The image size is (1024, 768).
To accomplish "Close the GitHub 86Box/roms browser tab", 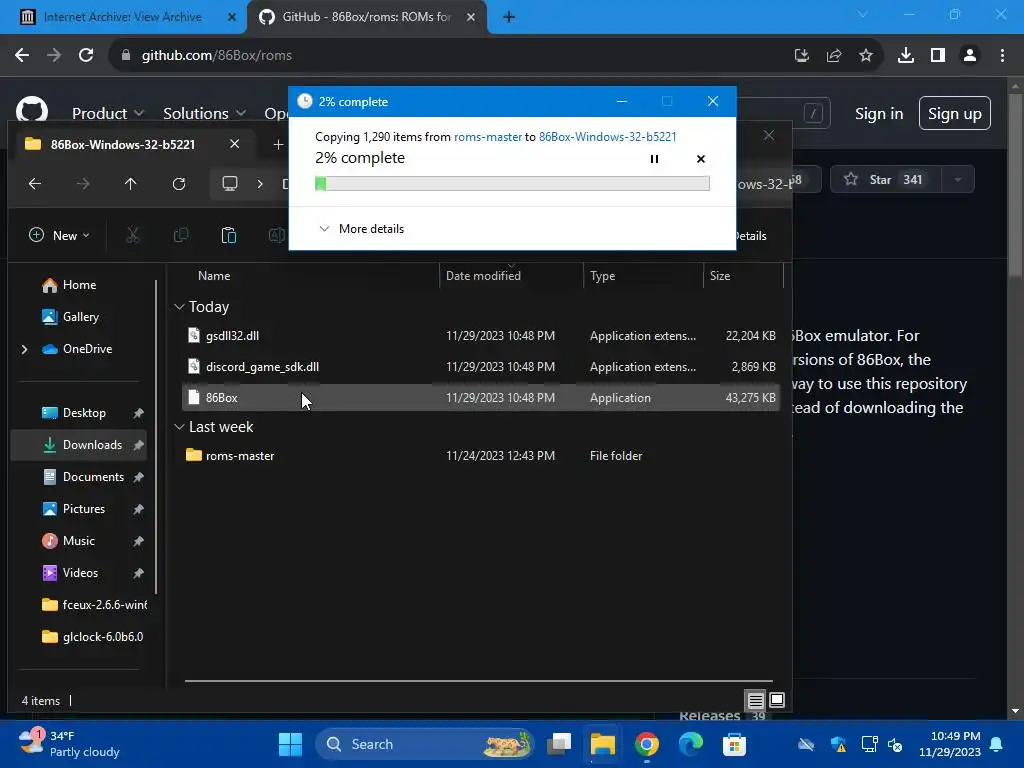I will coord(471,17).
